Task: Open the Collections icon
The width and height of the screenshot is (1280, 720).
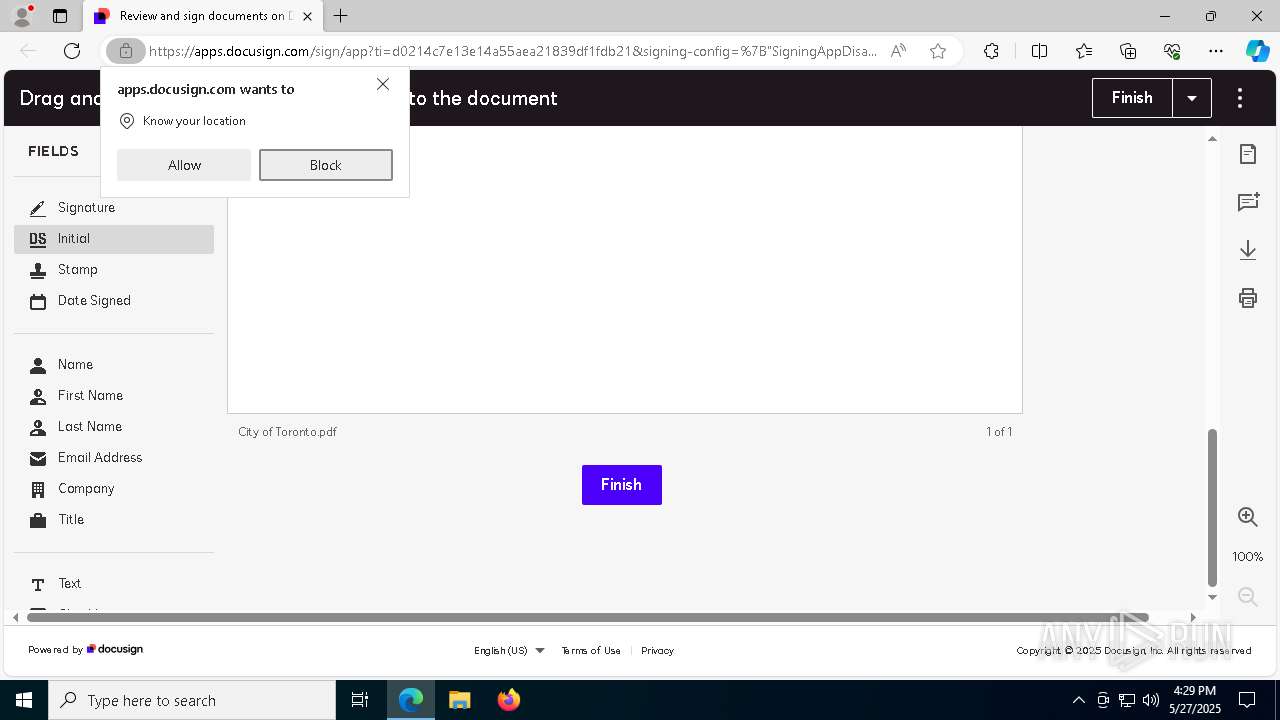Action: coord(1128,51)
